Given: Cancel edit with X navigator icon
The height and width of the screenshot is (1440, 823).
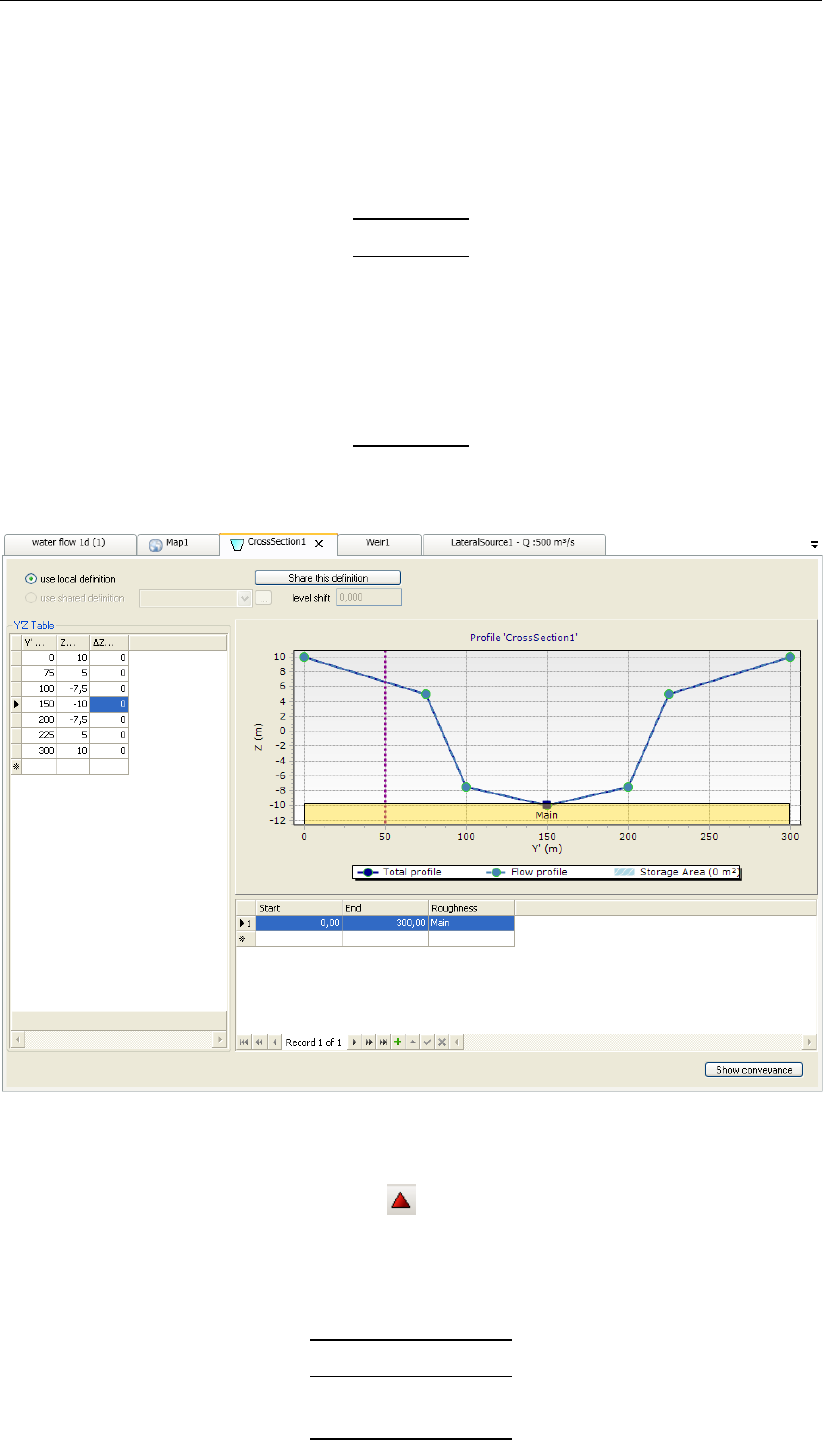Looking at the screenshot, I should tap(442, 1042).
